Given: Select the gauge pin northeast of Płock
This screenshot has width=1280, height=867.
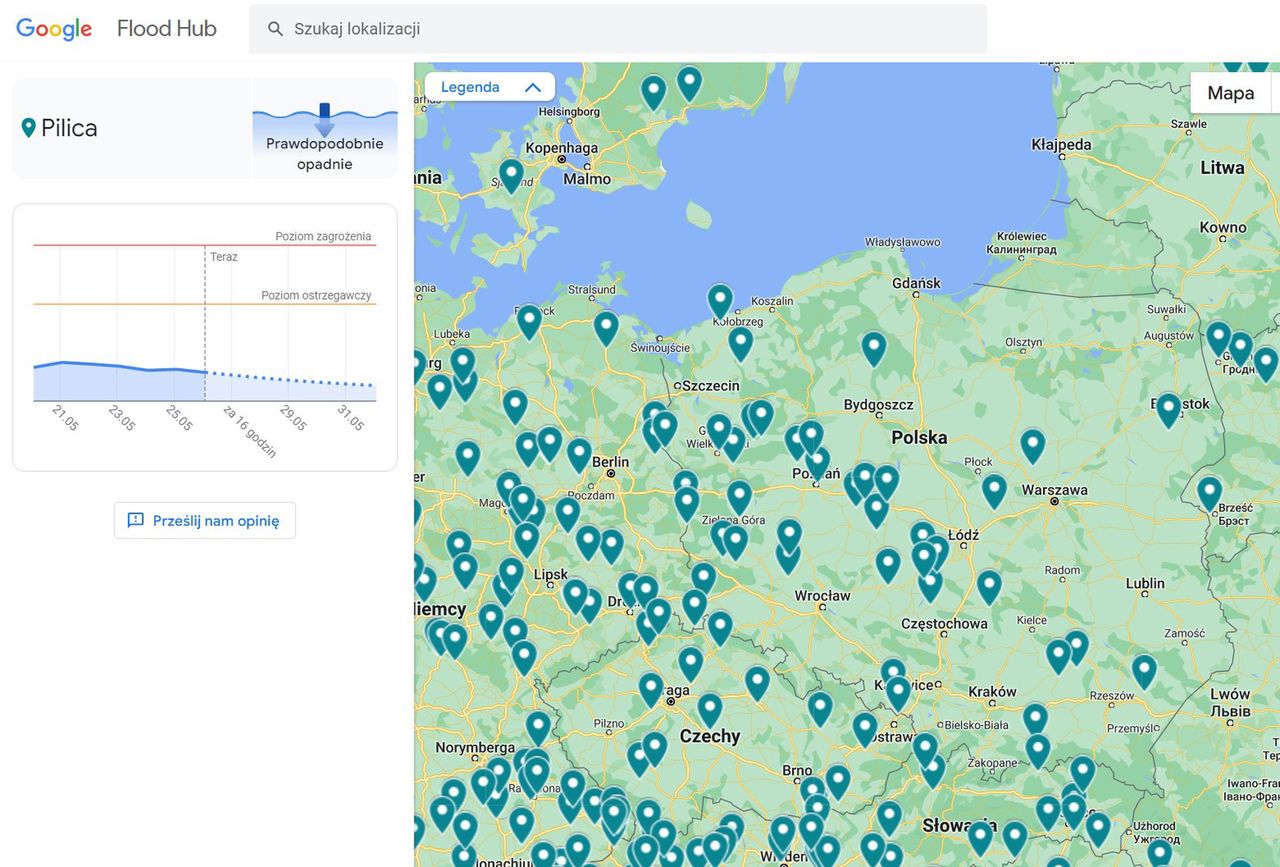Looking at the screenshot, I should (1033, 445).
